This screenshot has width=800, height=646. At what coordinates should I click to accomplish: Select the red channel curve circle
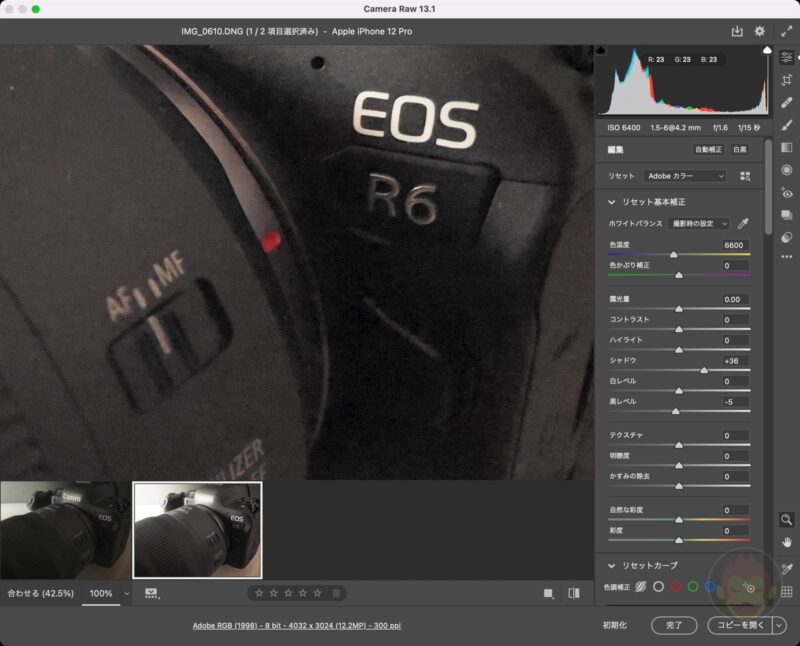point(675,587)
